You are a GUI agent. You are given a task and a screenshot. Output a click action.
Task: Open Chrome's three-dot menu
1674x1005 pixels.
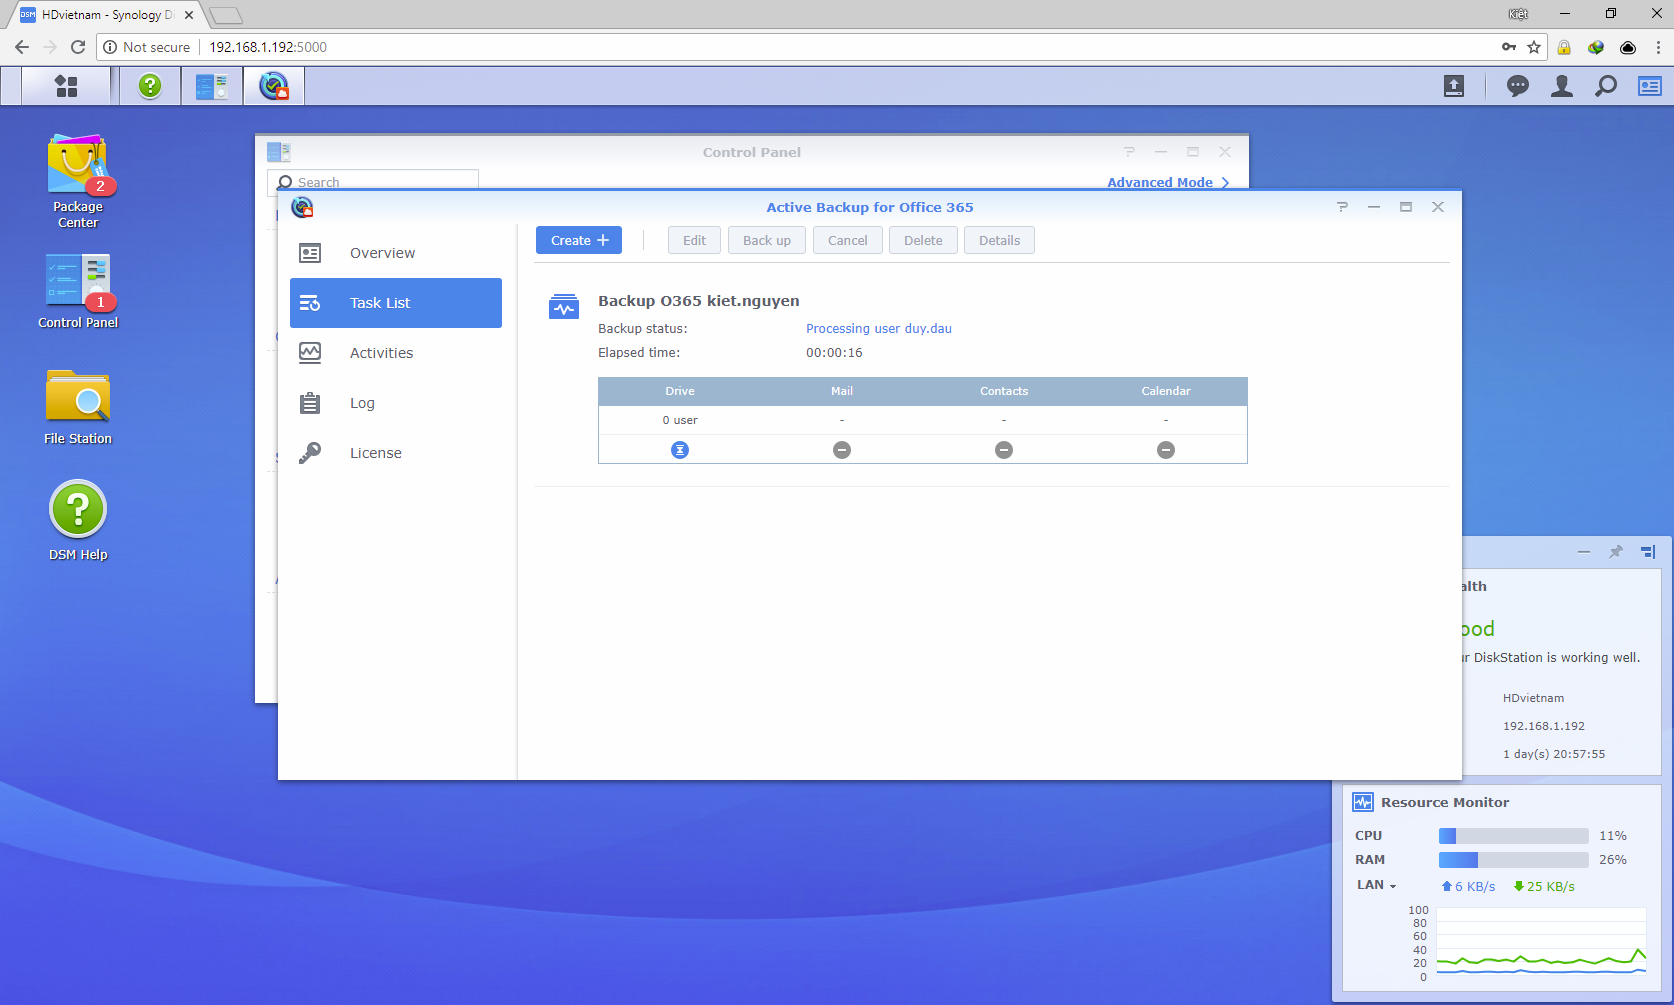pyautogui.click(x=1658, y=47)
